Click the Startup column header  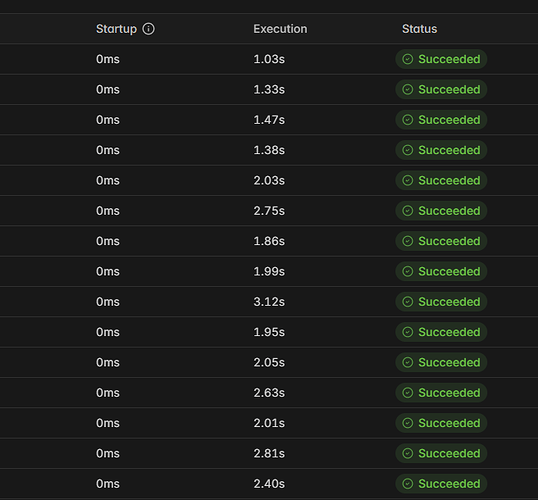(x=116, y=29)
